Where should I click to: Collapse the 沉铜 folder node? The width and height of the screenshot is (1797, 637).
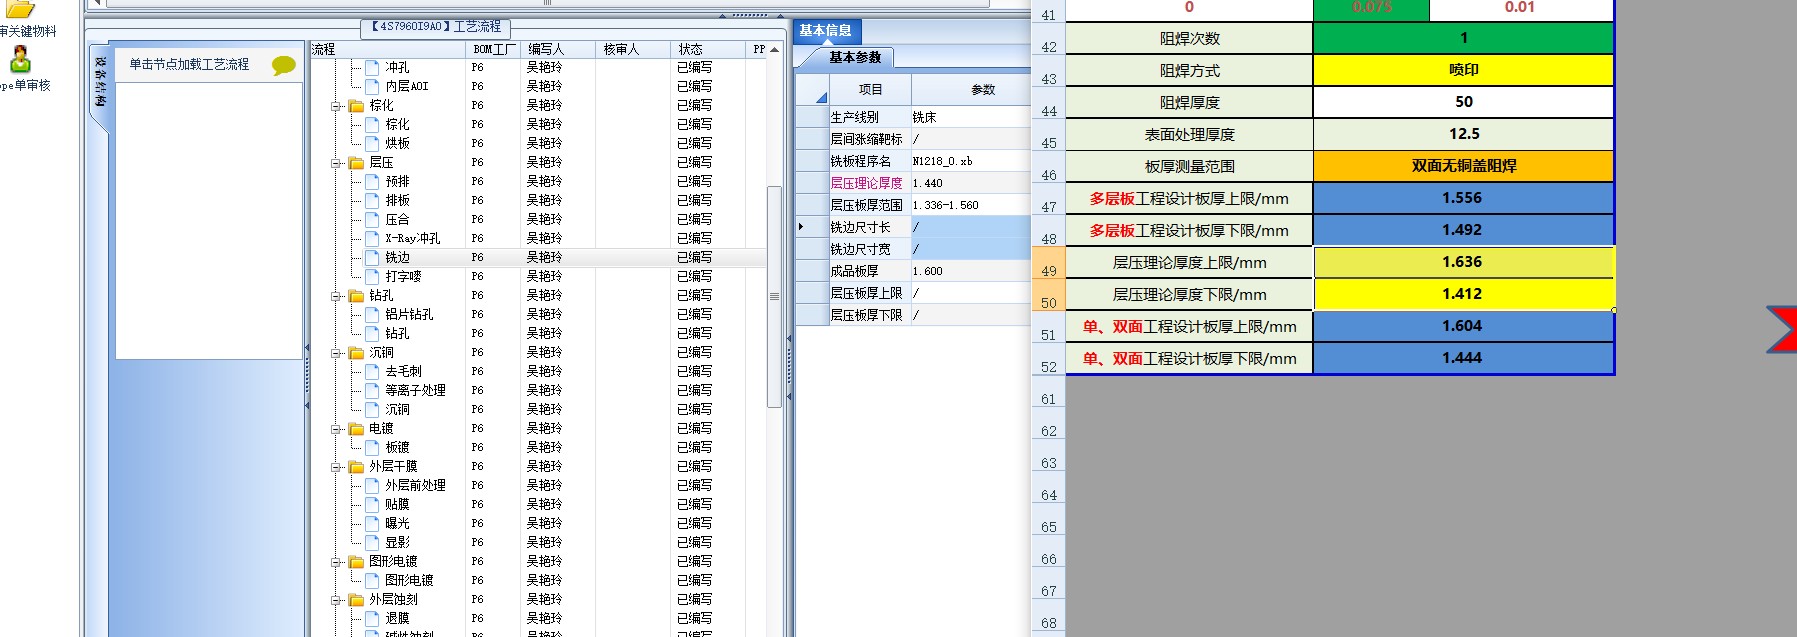pos(337,352)
